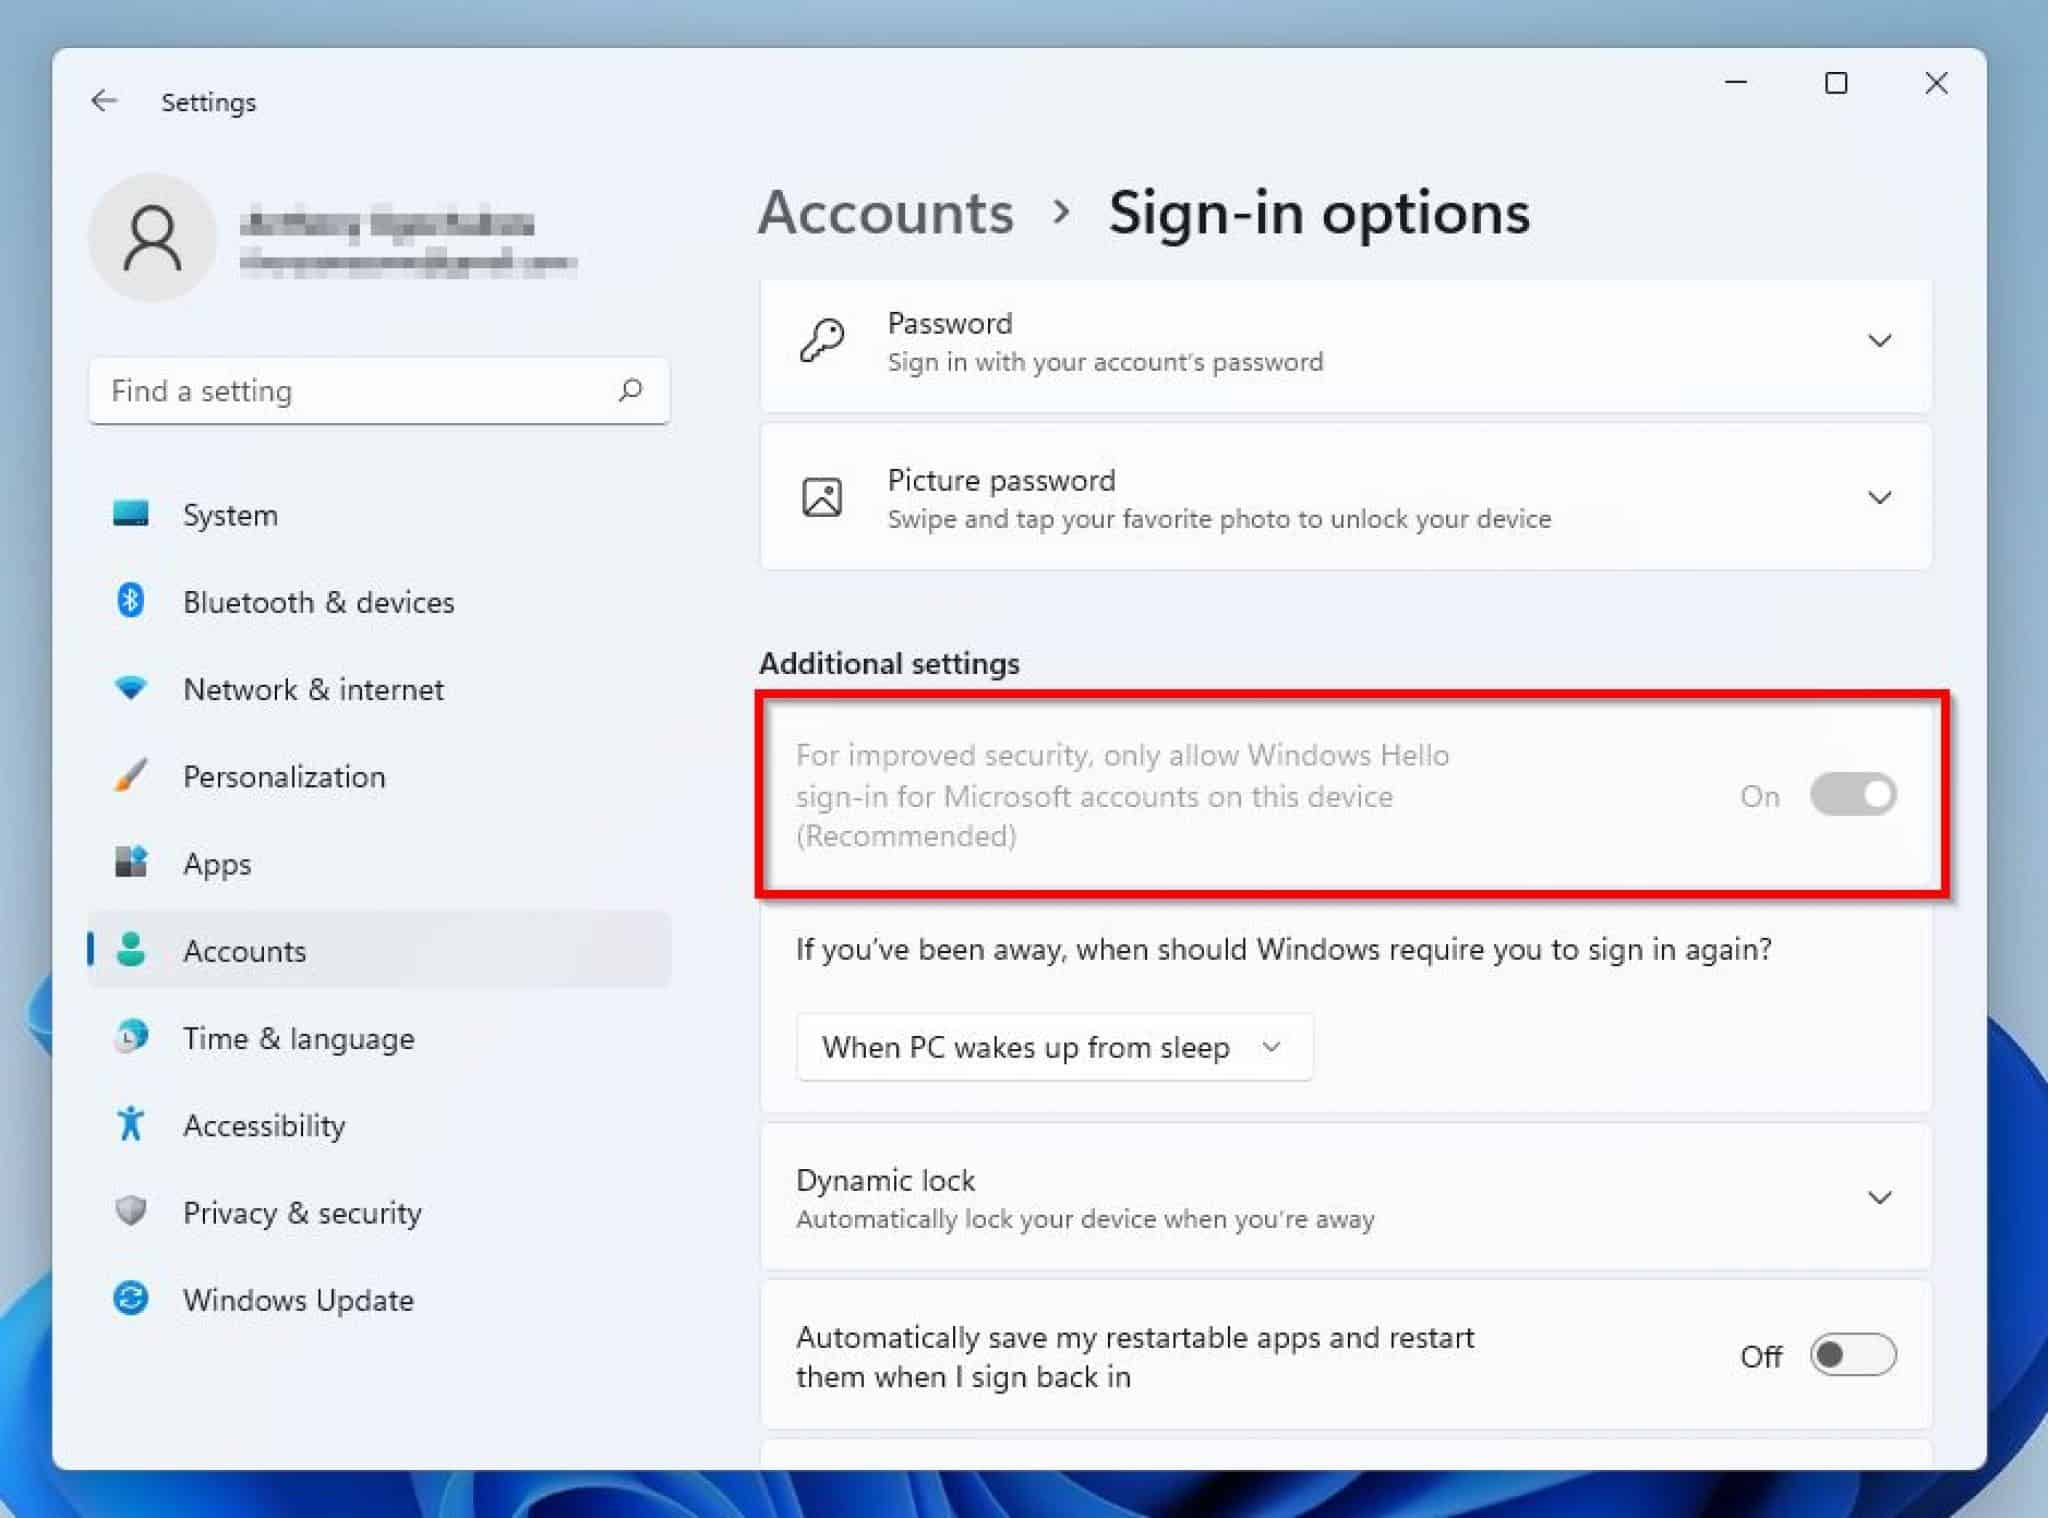This screenshot has height=1518, width=2048.
Task: Open the sign-in again timing dropdown
Action: tap(1053, 1047)
